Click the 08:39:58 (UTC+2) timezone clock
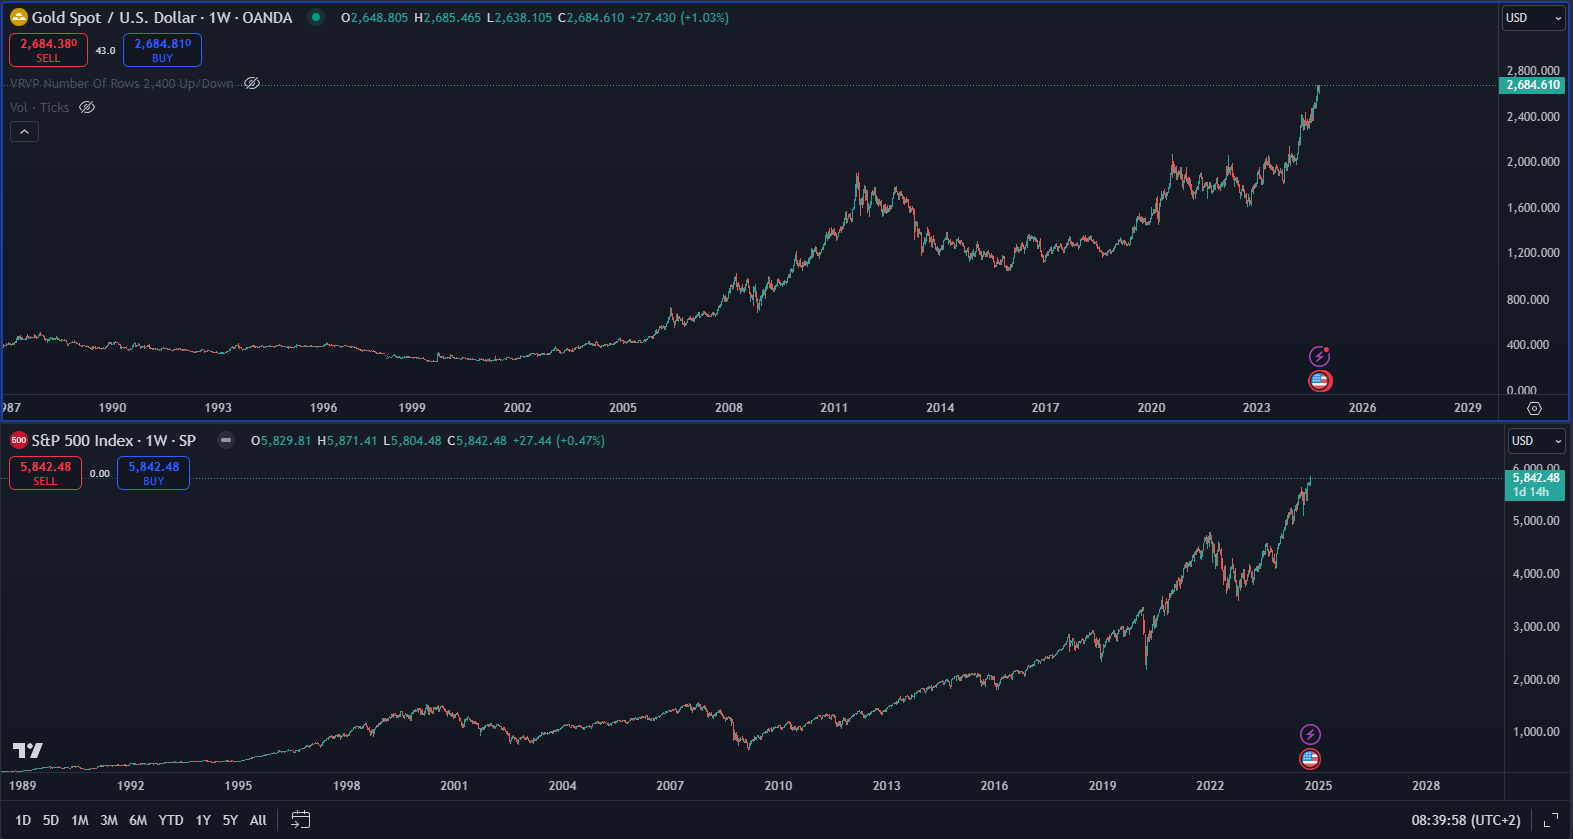 tap(1465, 820)
